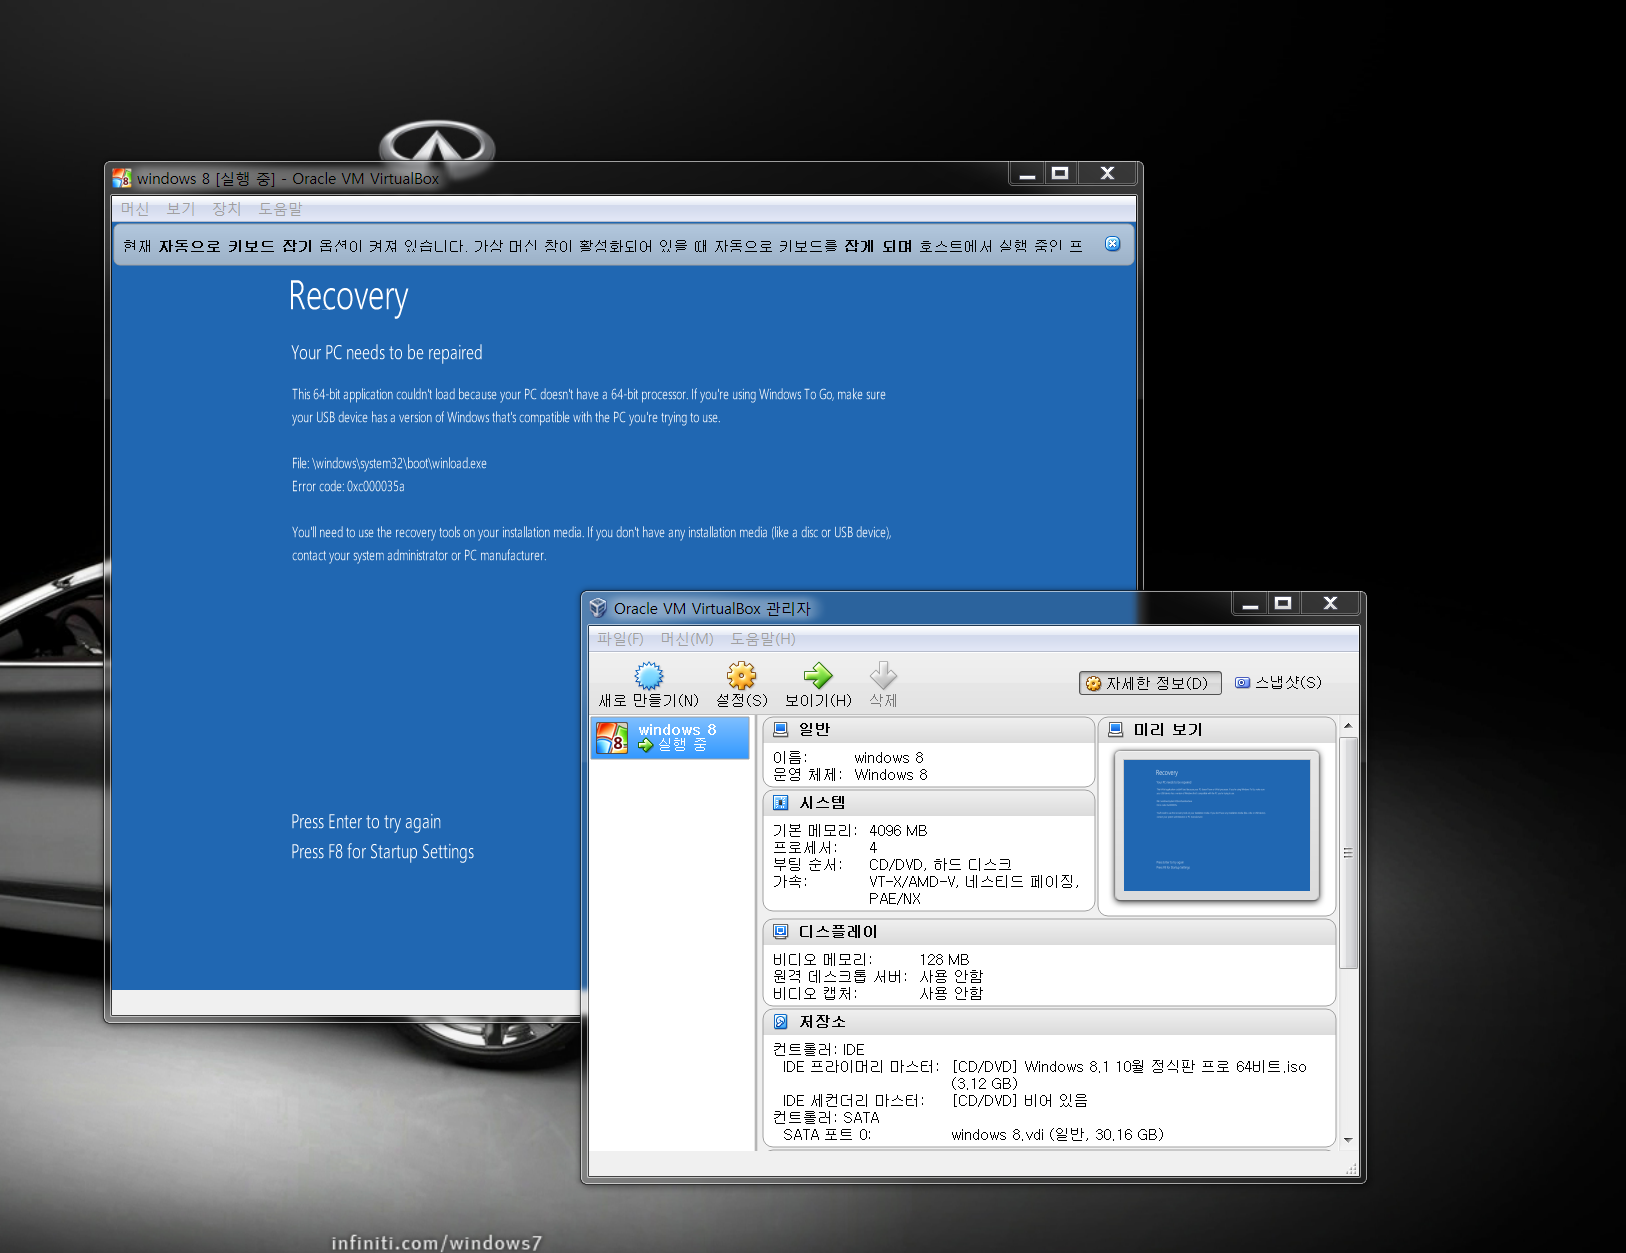Click the General (일반) header title
1626x1253 pixels.
814,730
